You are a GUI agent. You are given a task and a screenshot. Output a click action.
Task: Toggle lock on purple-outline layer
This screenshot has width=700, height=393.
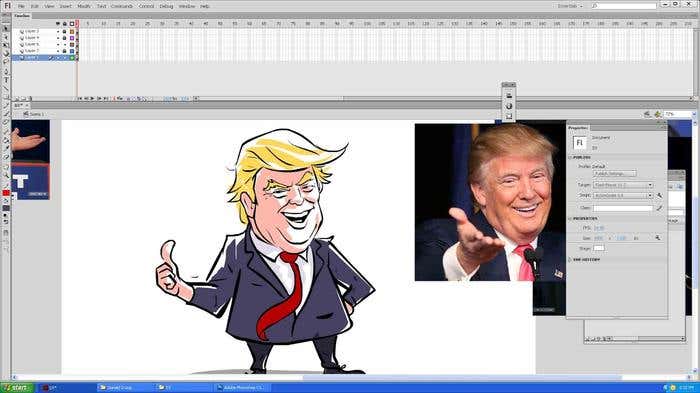pyautogui.click(x=64, y=38)
